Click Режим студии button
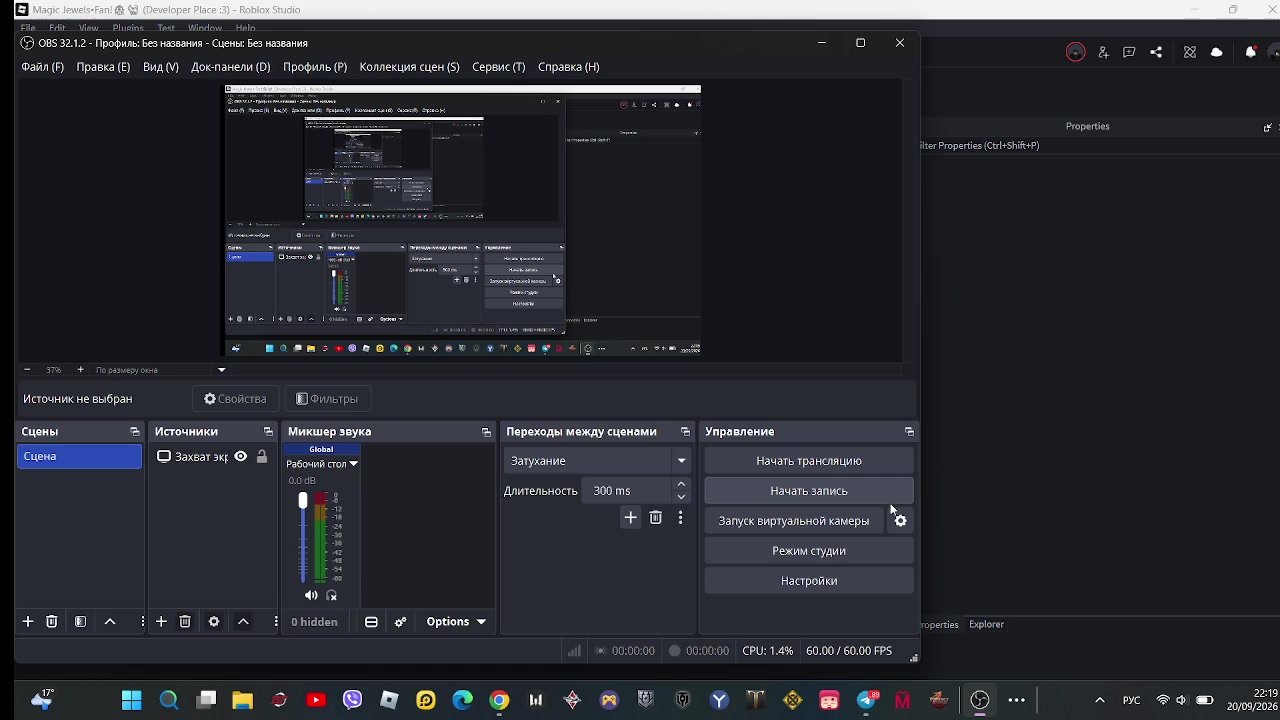Screen dimensions: 1280x720 [809, 551]
